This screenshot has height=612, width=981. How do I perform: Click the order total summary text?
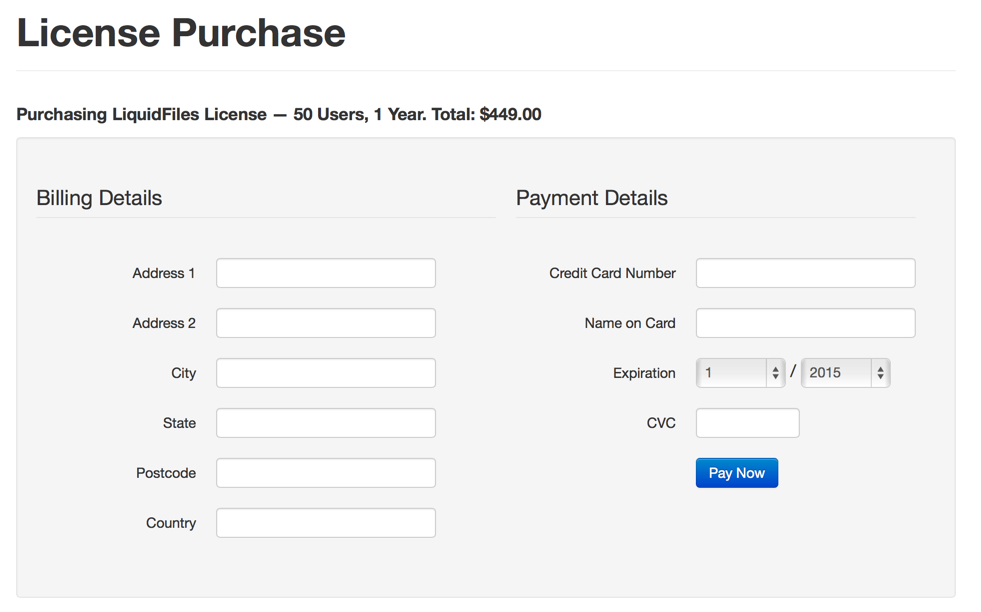(x=277, y=114)
